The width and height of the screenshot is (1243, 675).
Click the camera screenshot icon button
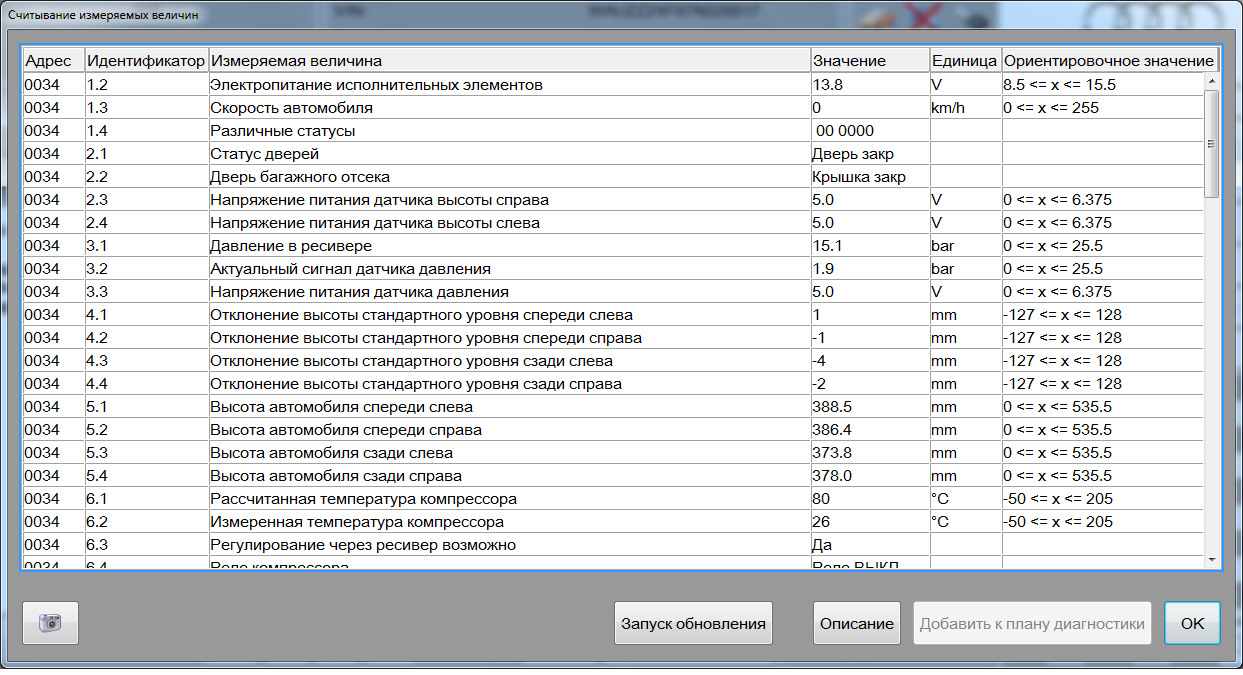pos(50,623)
